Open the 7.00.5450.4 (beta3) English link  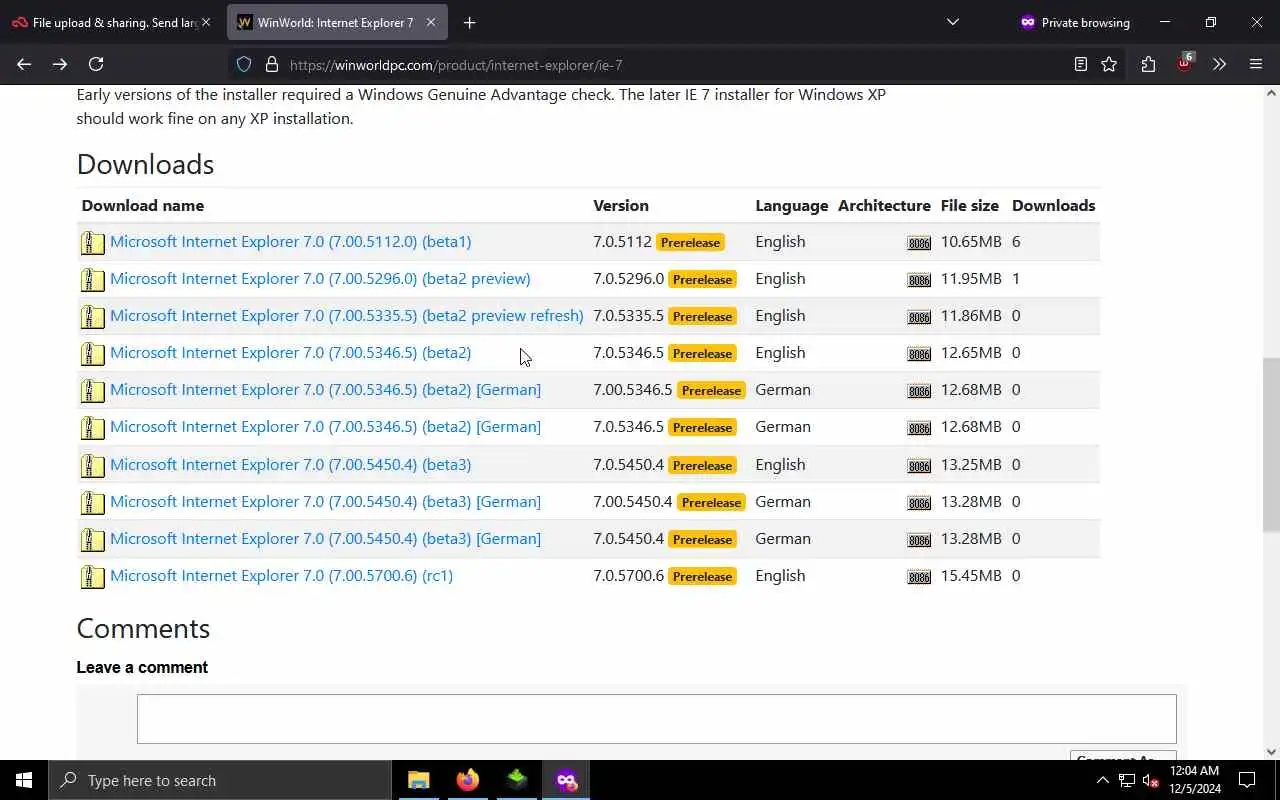(290, 464)
